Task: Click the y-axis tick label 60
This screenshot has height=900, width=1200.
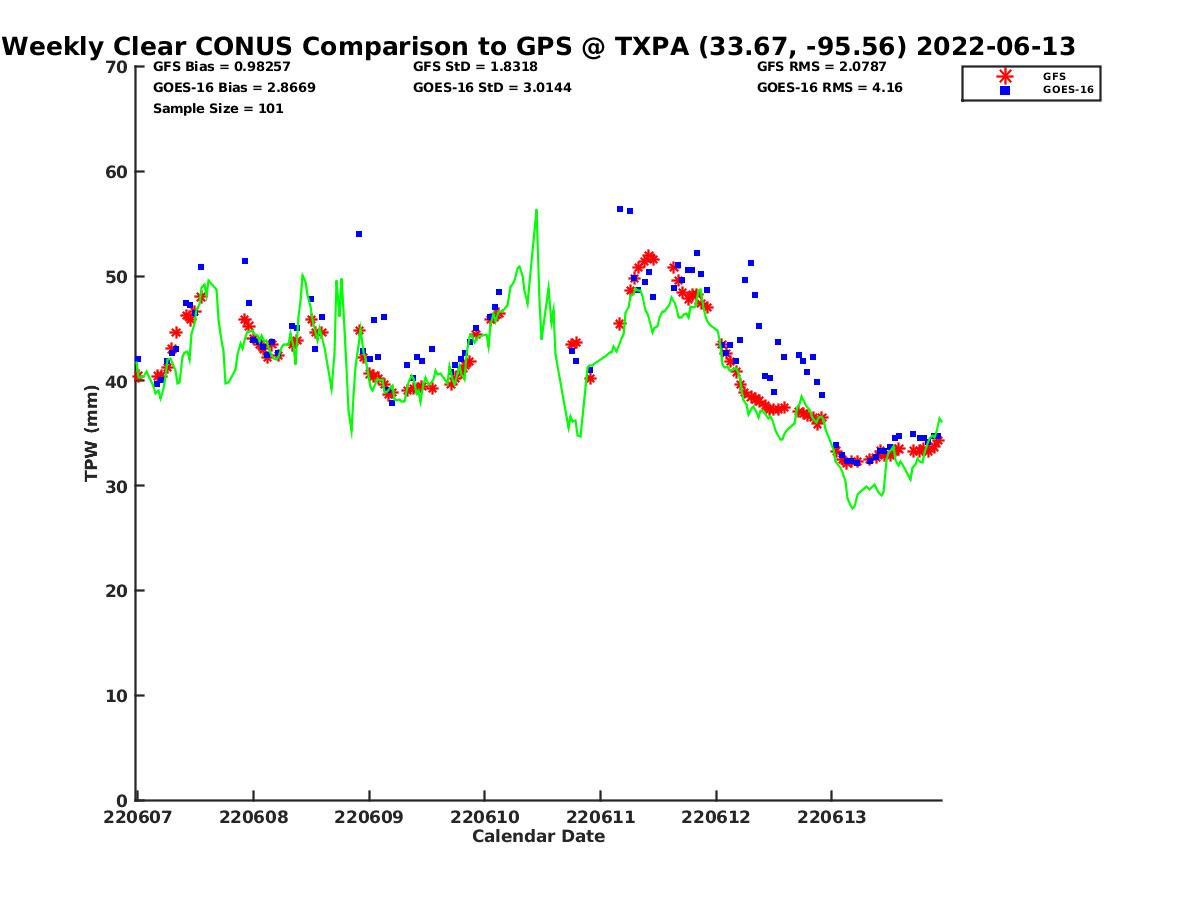Action: coord(117,172)
